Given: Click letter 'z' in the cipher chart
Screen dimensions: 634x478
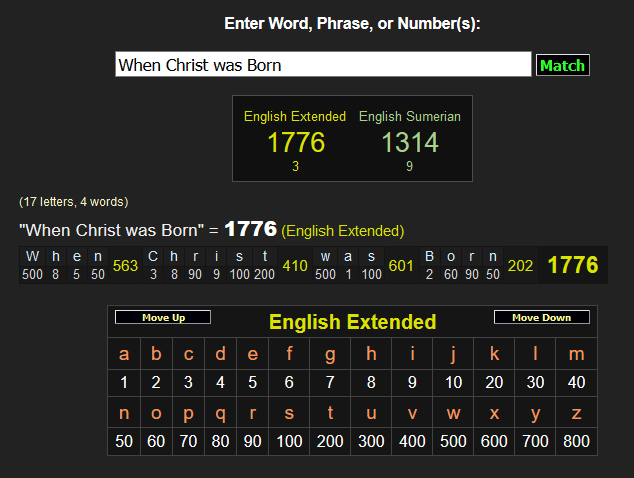Looking at the screenshot, I should 577,412.
